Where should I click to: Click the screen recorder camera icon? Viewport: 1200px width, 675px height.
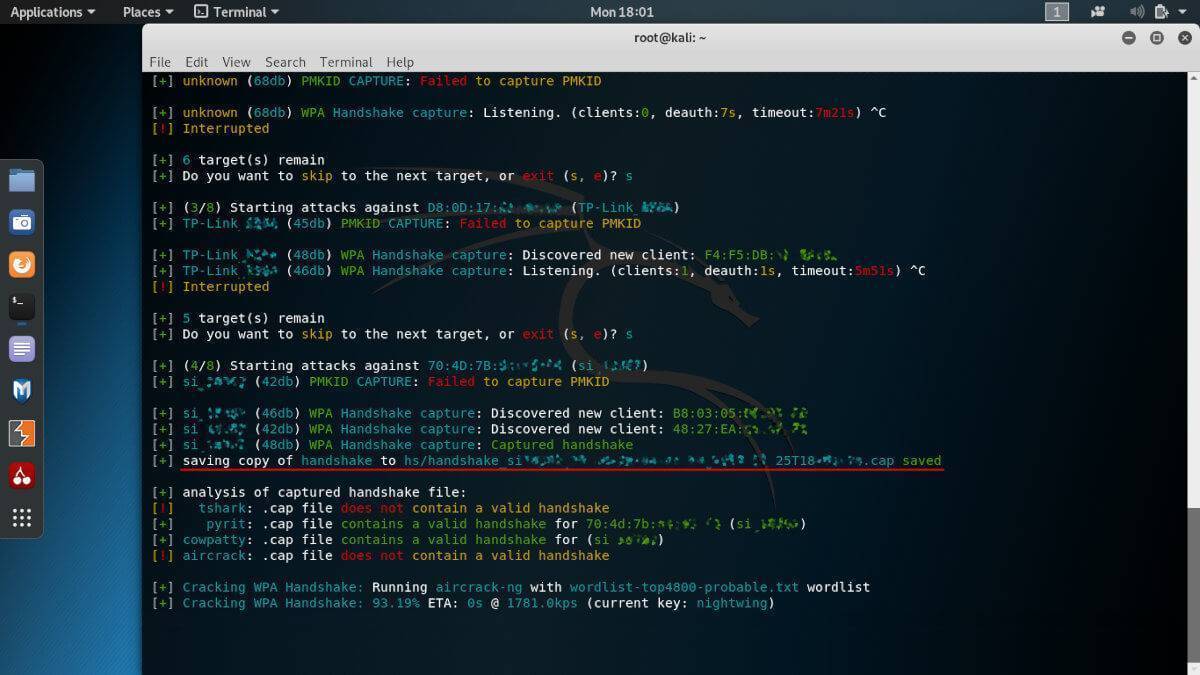pos(1099,12)
